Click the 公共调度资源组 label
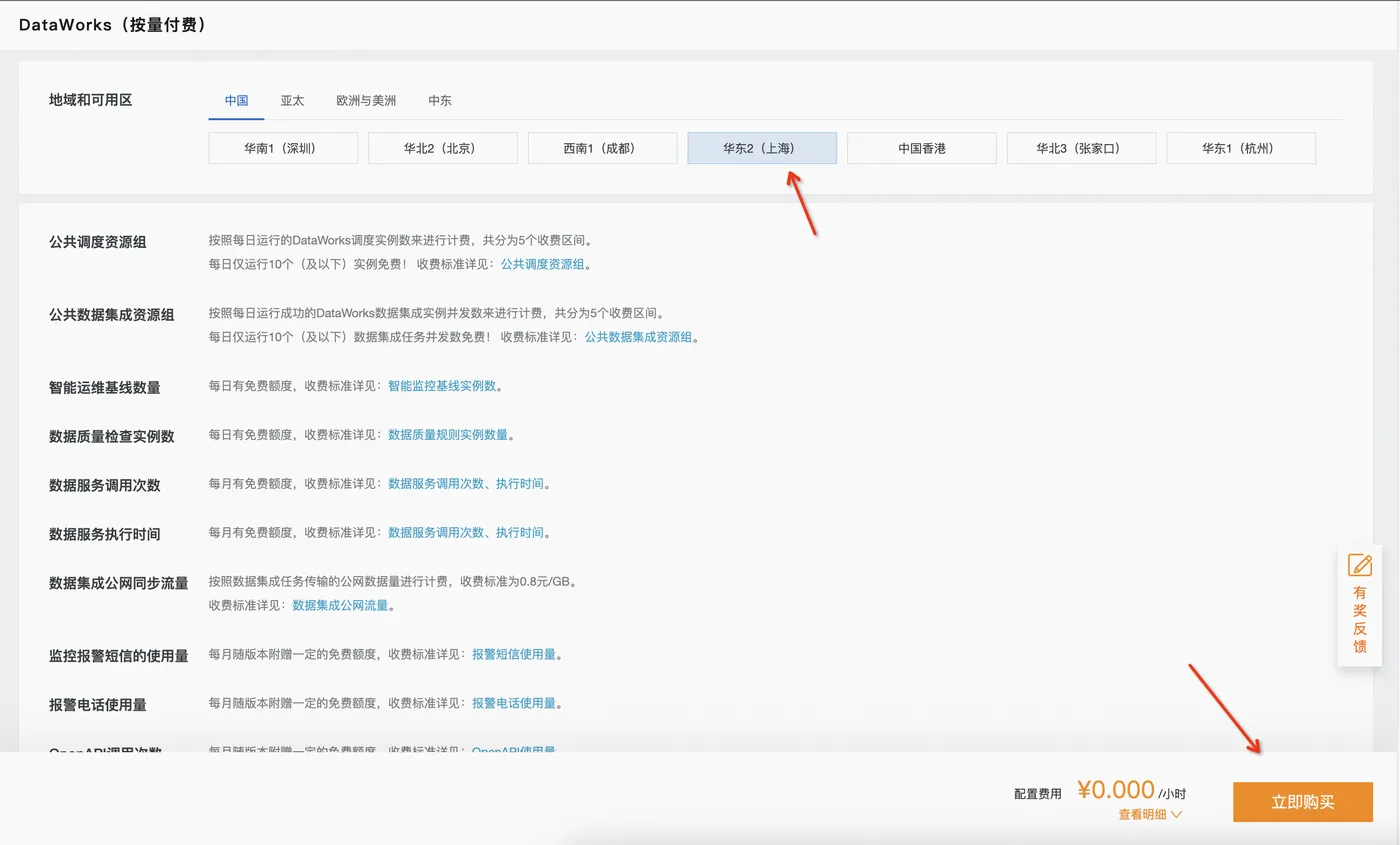The image size is (1400, 845). pyautogui.click(x=98, y=242)
